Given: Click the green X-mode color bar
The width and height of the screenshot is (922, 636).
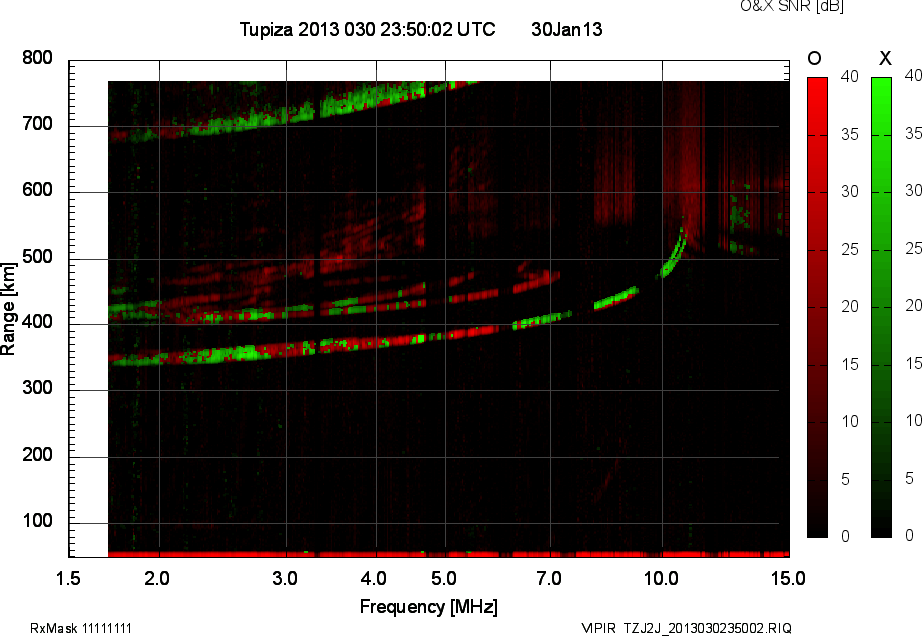Looking at the screenshot, I should (x=881, y=307).
